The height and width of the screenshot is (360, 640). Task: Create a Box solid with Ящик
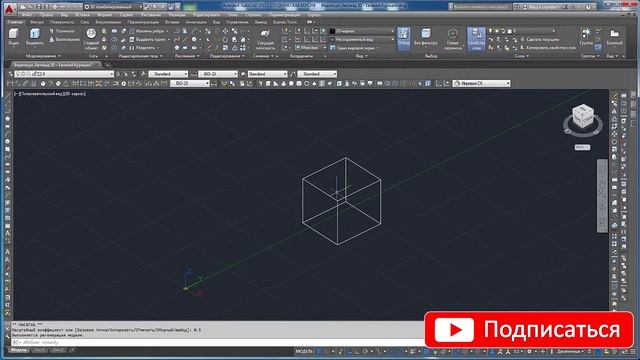coord(13,37)
